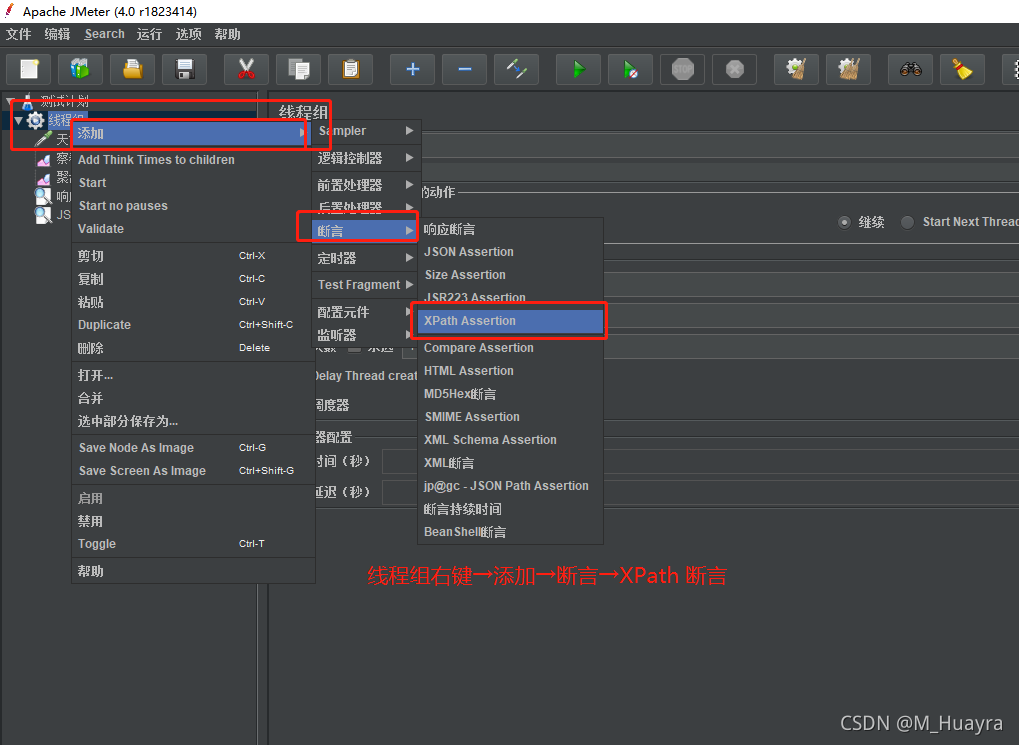Choose 响应断言 from assertion submenu
Viewport: 1019px width, 745px height.
point(510,229)
